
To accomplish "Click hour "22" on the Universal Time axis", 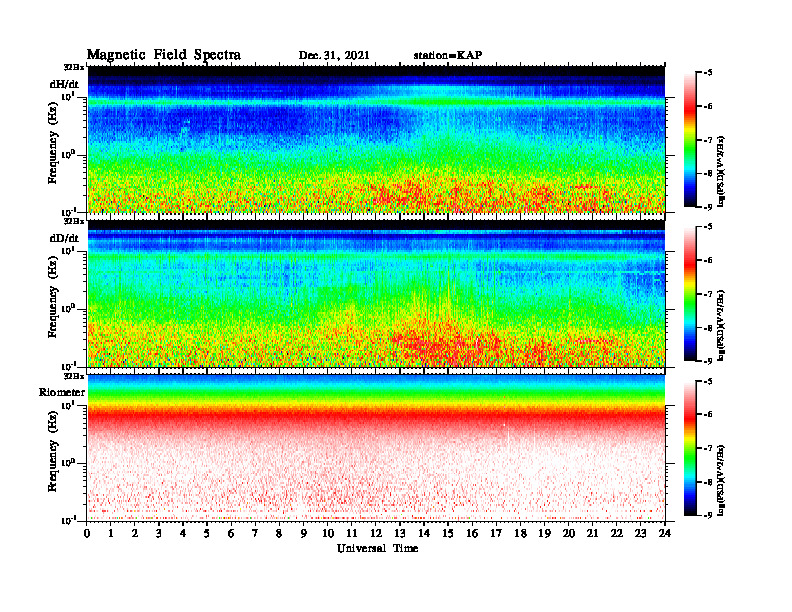I will 617,534.
